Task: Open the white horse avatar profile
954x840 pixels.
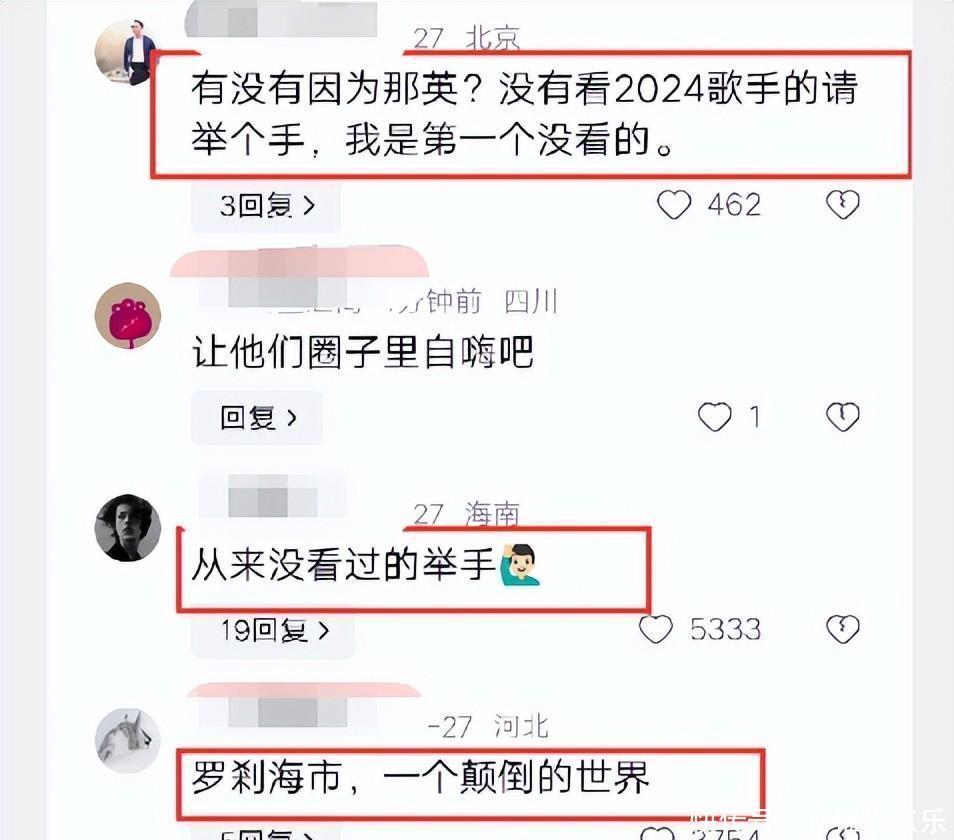Action: pyautogui.click(x=128, y=740)
